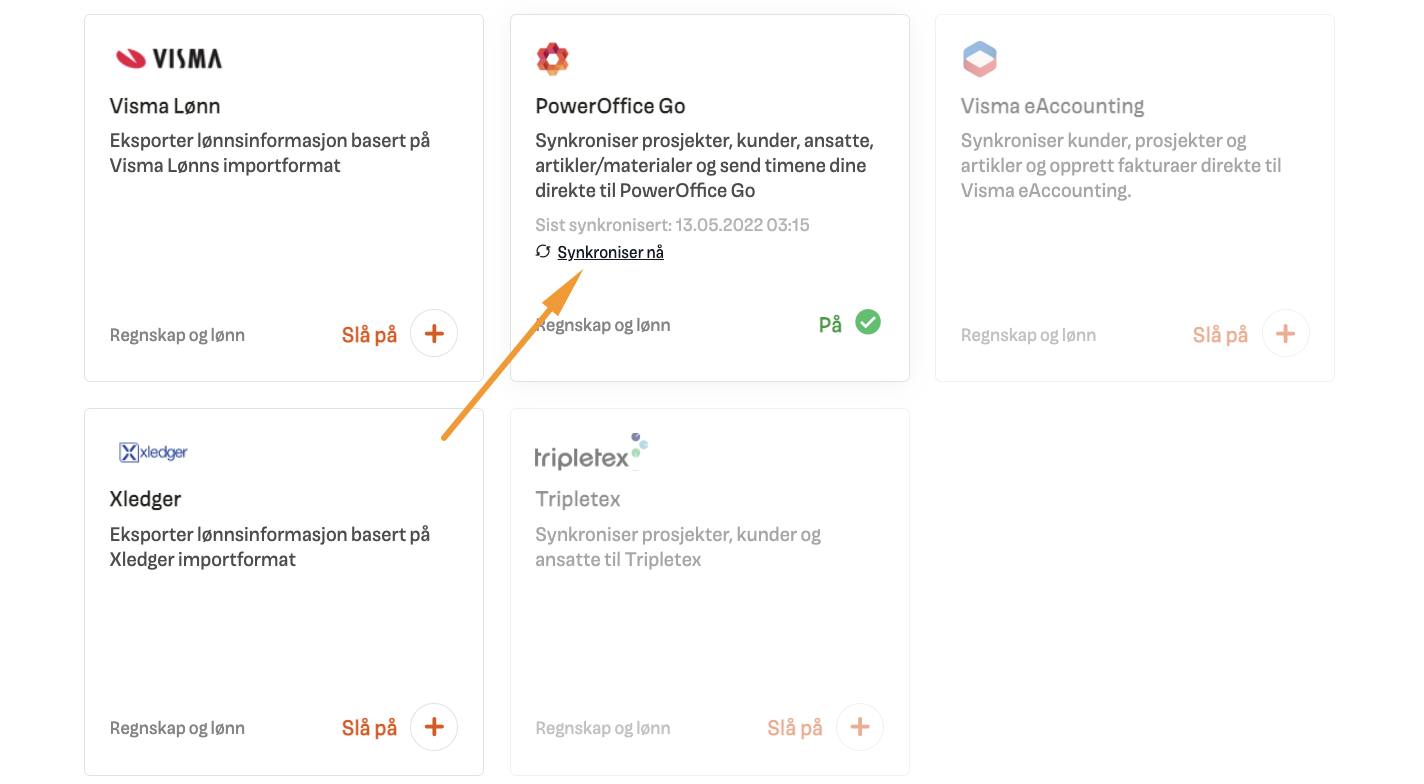Enable Visma eAccounting using Slå på
Screen dimensions: 1424x784
[1220, 334]
